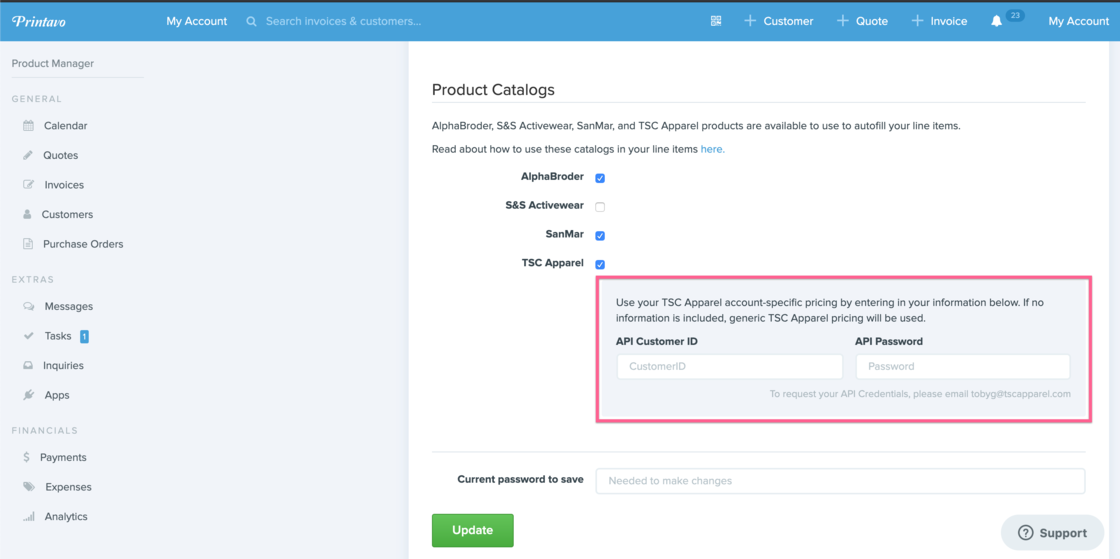
Task: Enable the S&S Activewear checkbox
Action: tap(600, 207)
